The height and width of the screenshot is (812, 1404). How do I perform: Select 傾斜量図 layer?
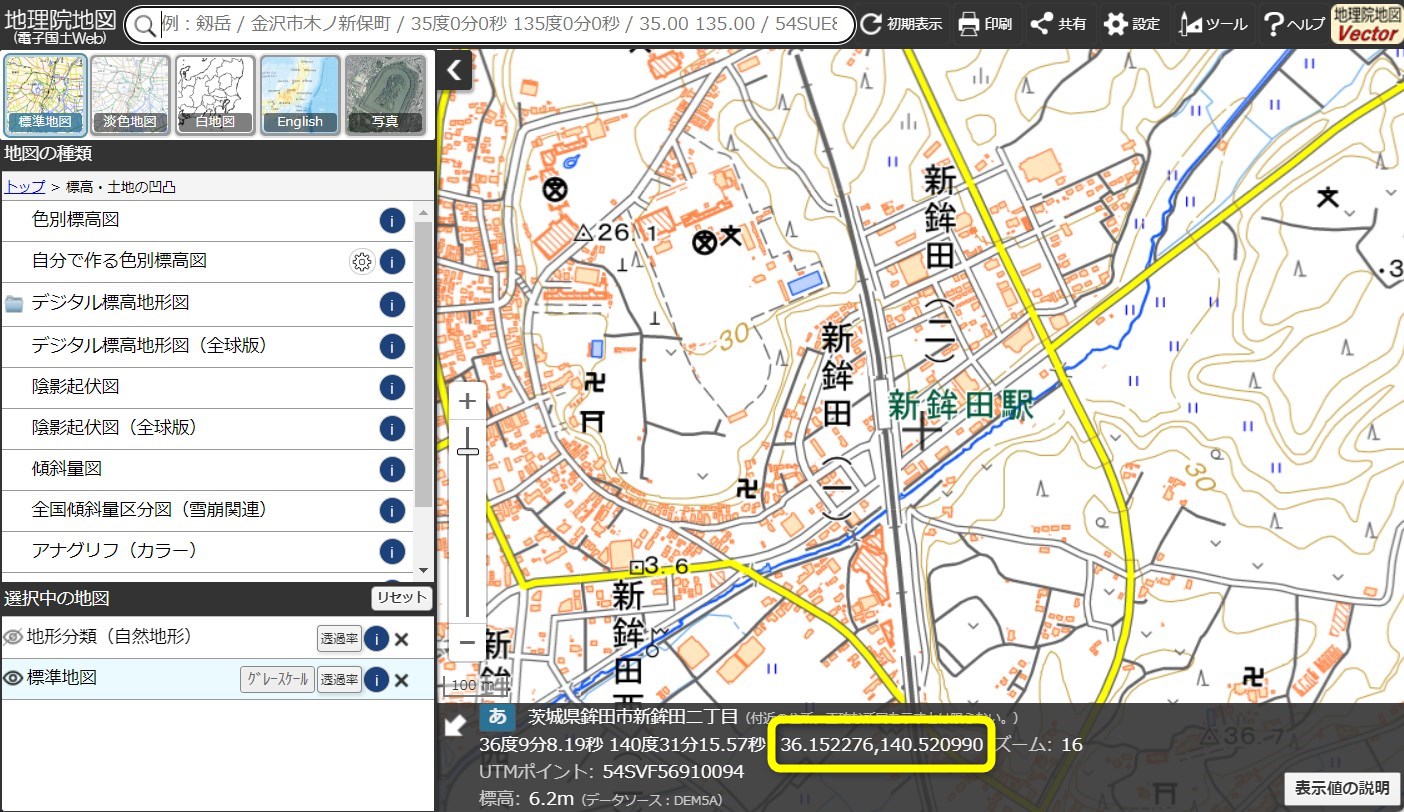(67, 468)
